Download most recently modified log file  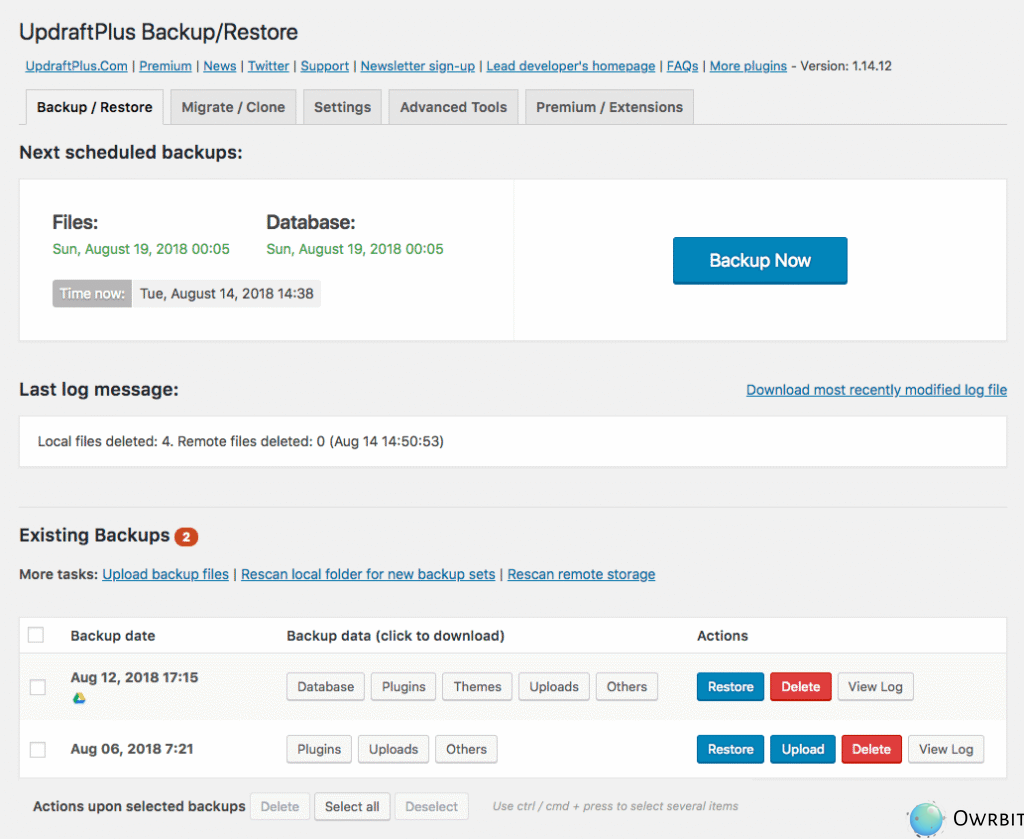point(876,390)
